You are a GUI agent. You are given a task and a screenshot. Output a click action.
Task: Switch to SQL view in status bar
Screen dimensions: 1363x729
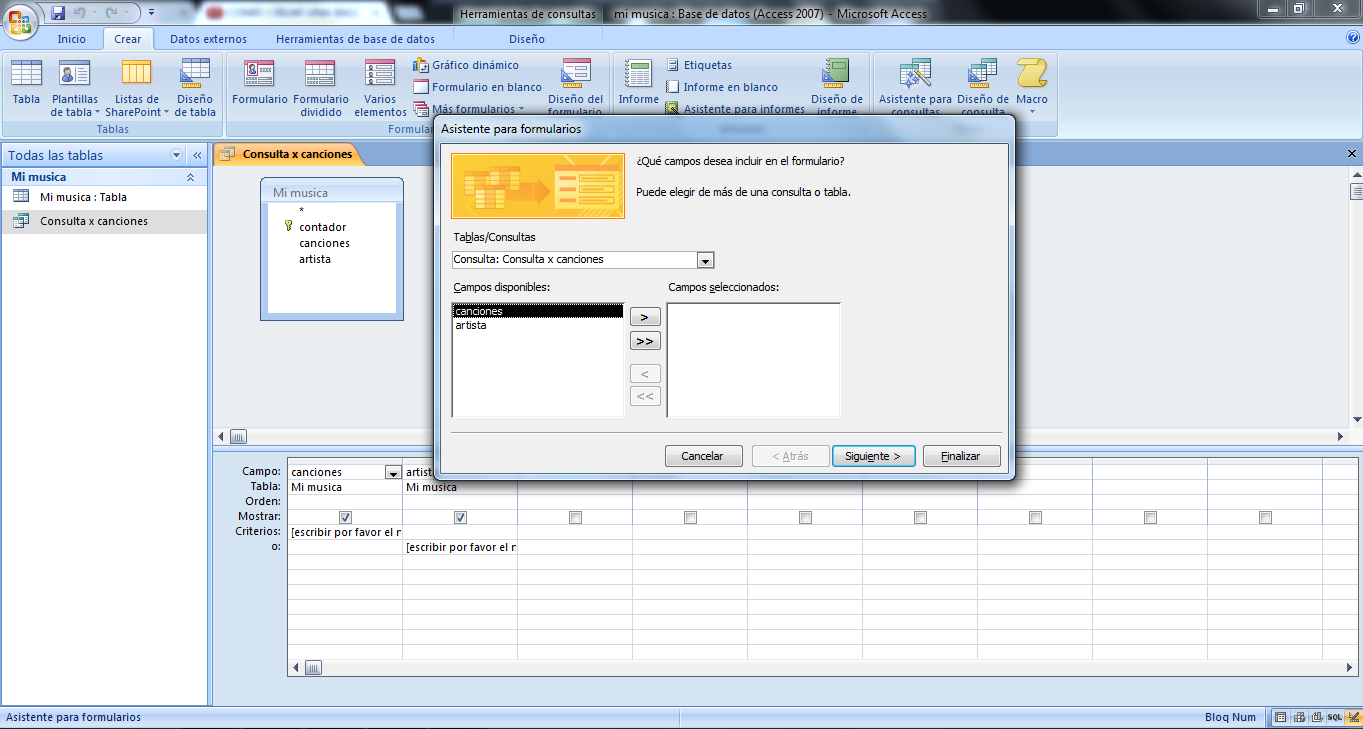coord(1335,717)
